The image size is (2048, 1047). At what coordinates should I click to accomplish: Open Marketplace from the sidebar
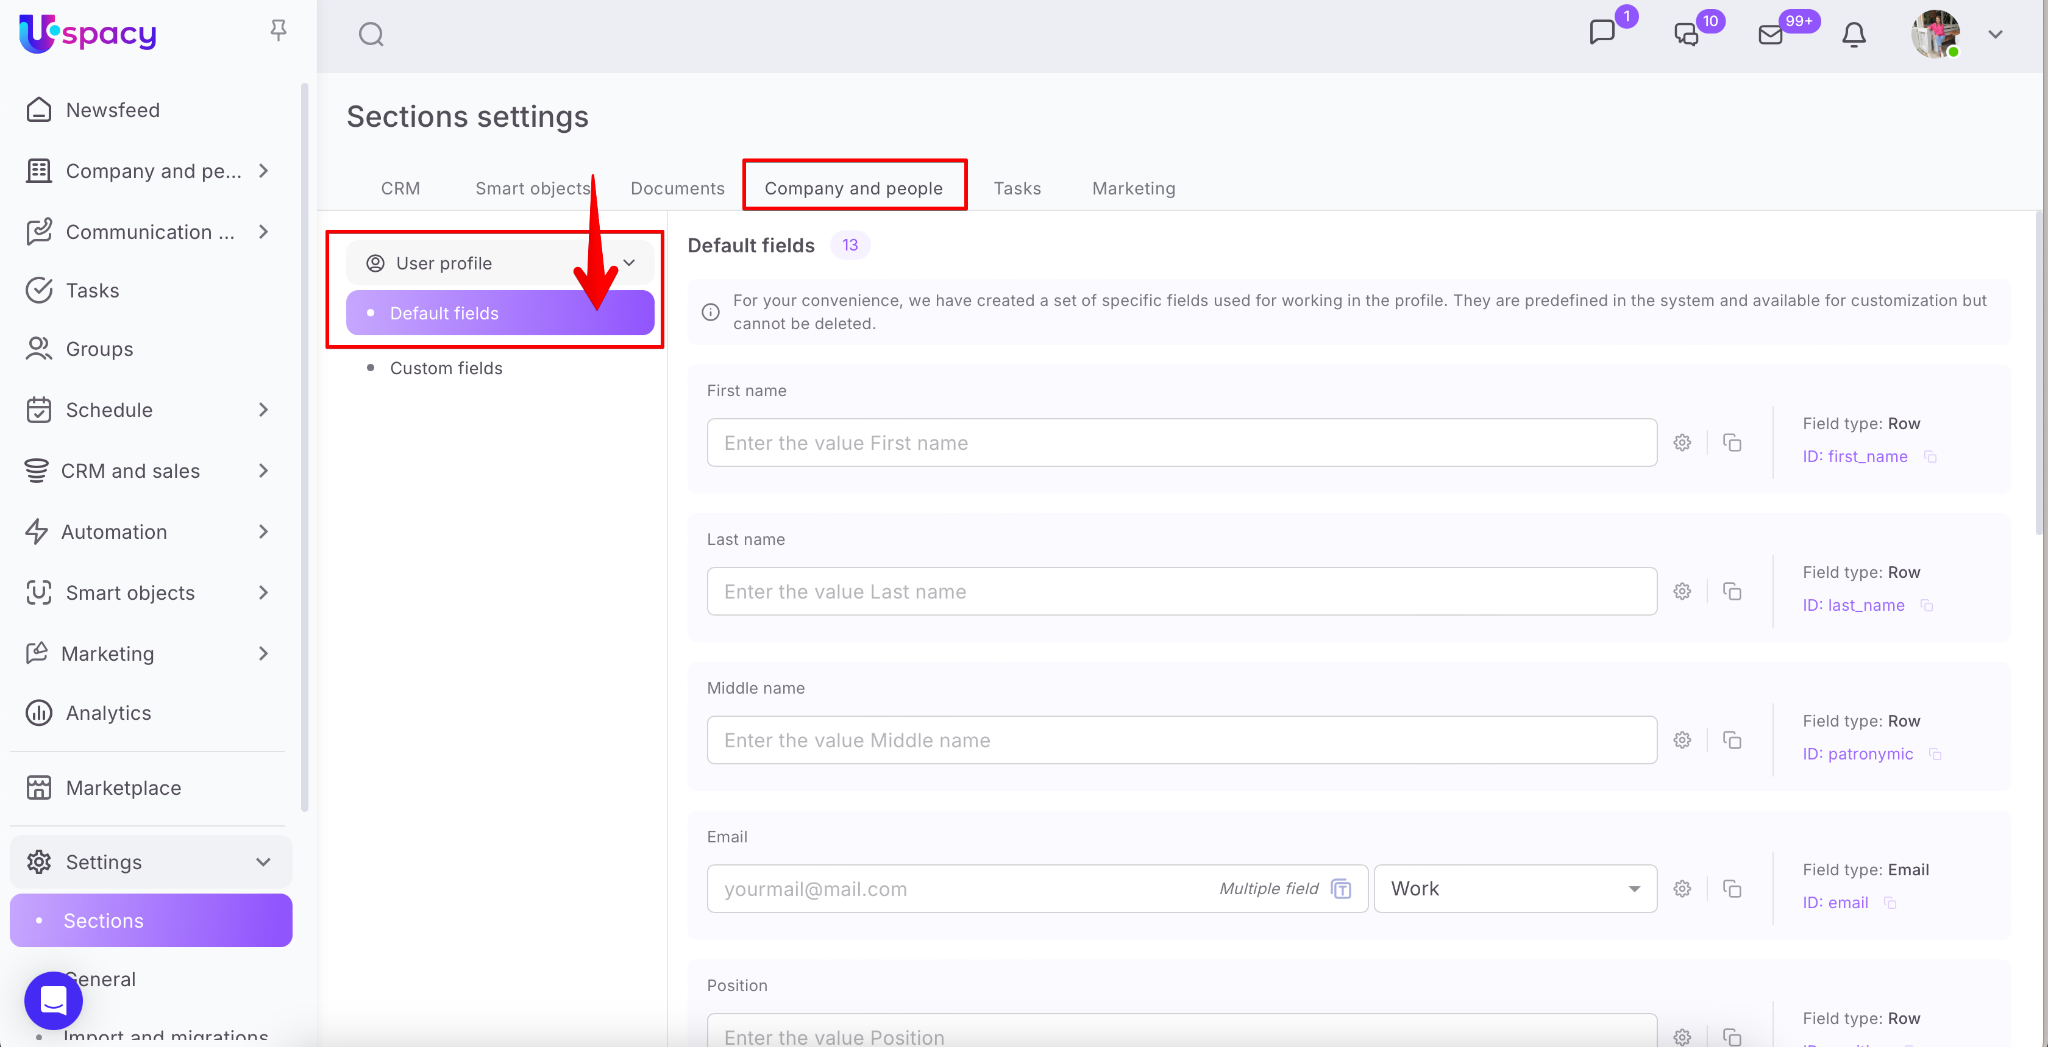pos(123,788)
